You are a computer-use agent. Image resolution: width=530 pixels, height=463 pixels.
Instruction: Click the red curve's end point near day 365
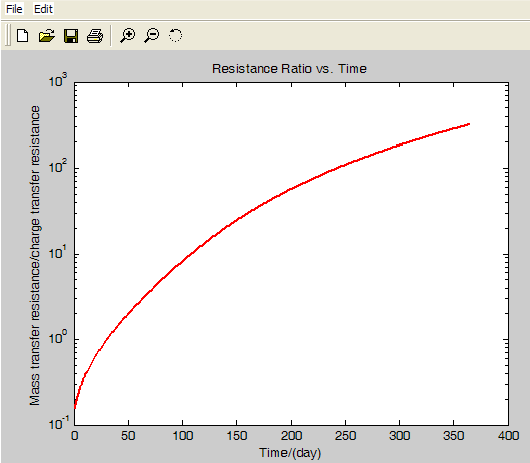468,124
